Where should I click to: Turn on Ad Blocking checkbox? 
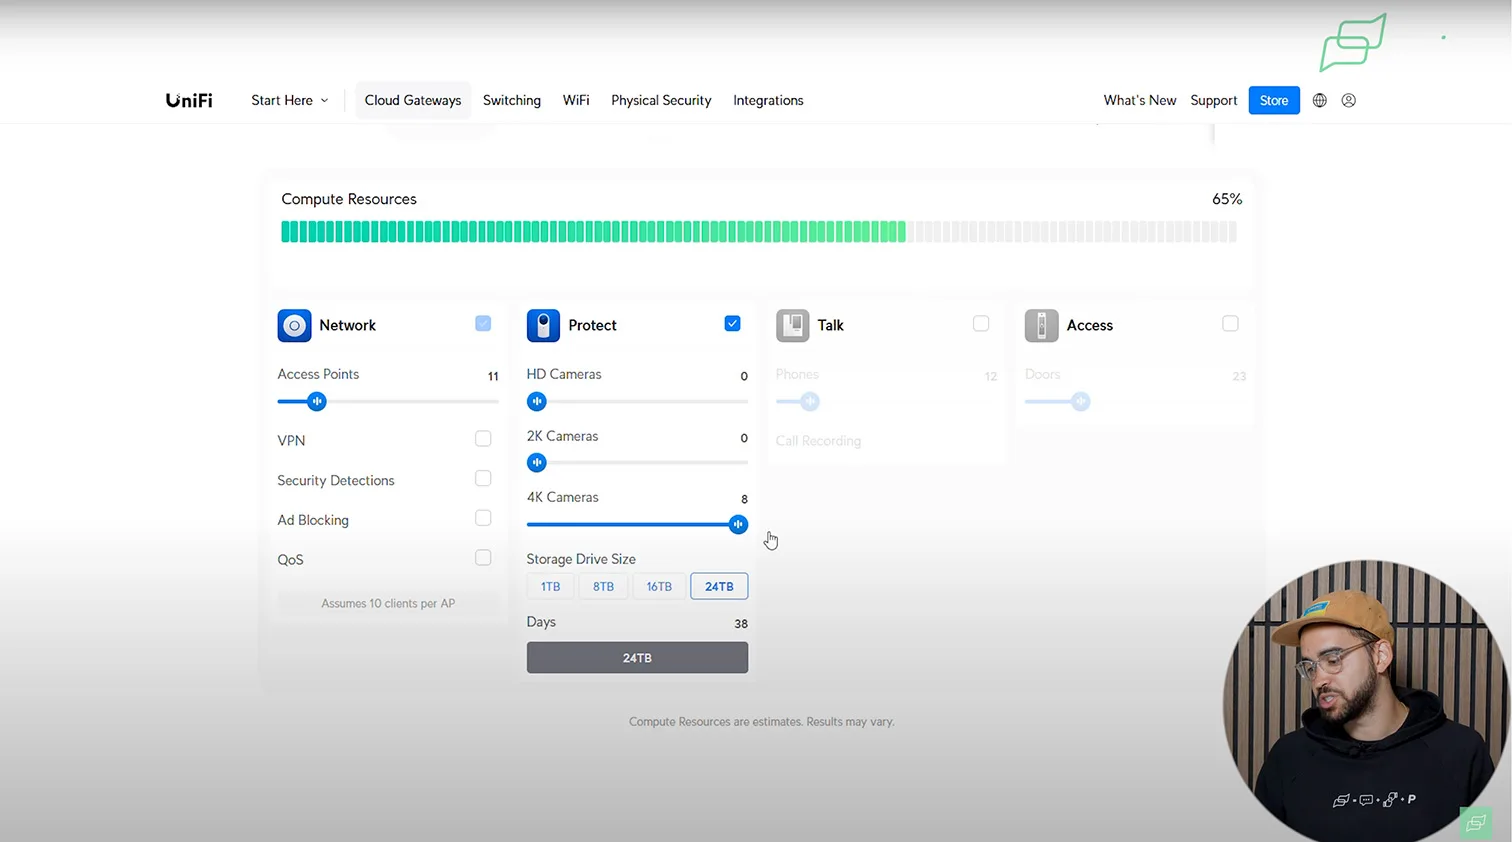coord(483,518)
